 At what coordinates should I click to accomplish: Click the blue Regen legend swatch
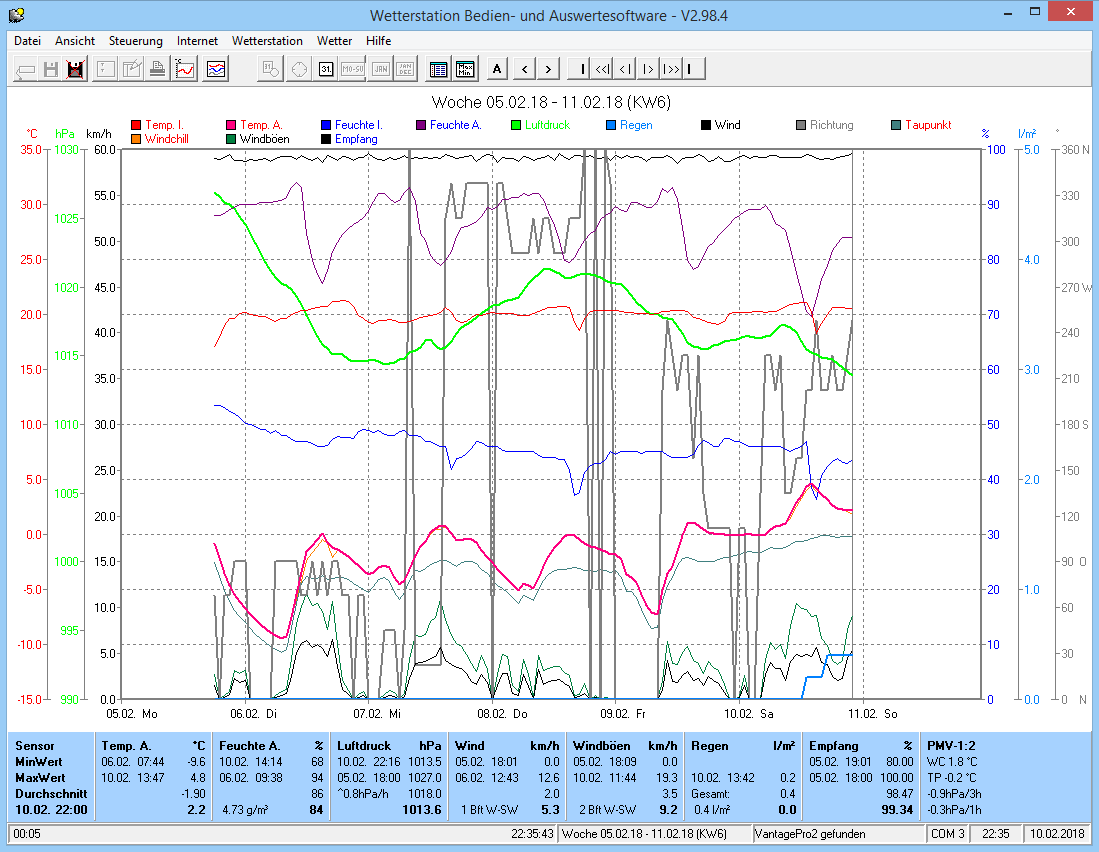[x=611, y=125]
